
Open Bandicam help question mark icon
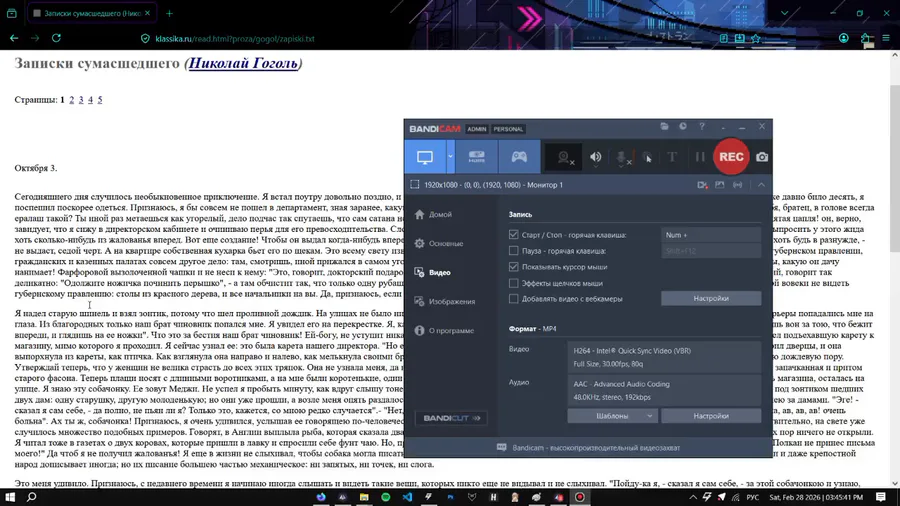[701, 126]
